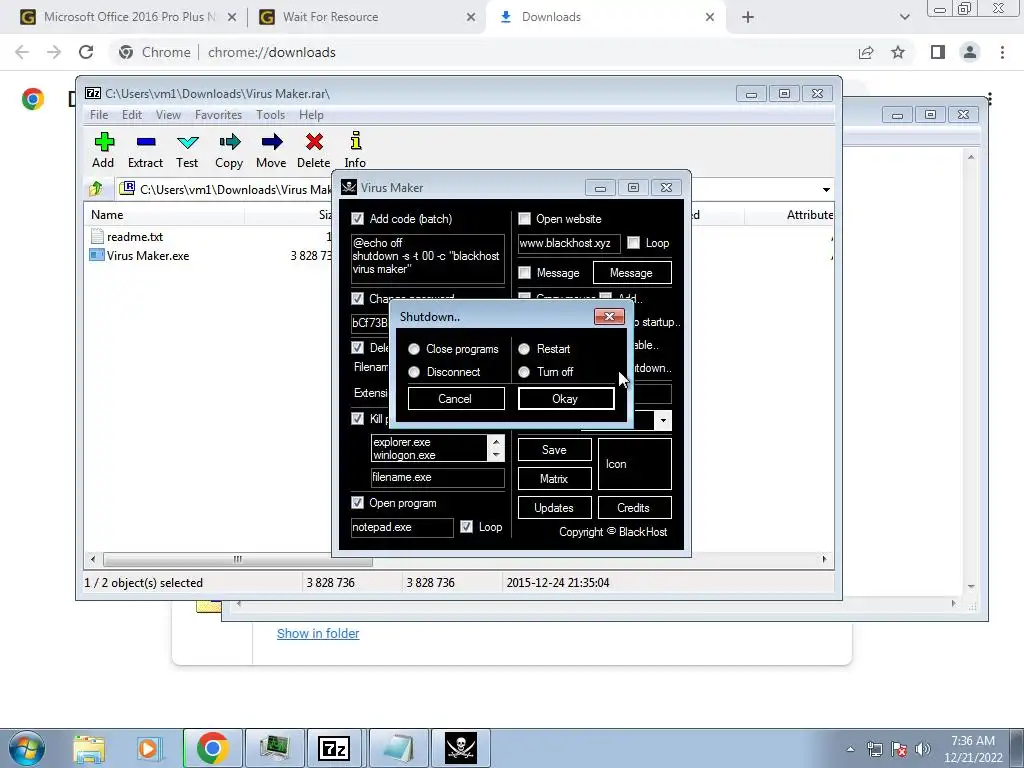Switch to Microsoft Office 2016 Pro Plus tab
The image size is (1024, 768).
[129, 17]
